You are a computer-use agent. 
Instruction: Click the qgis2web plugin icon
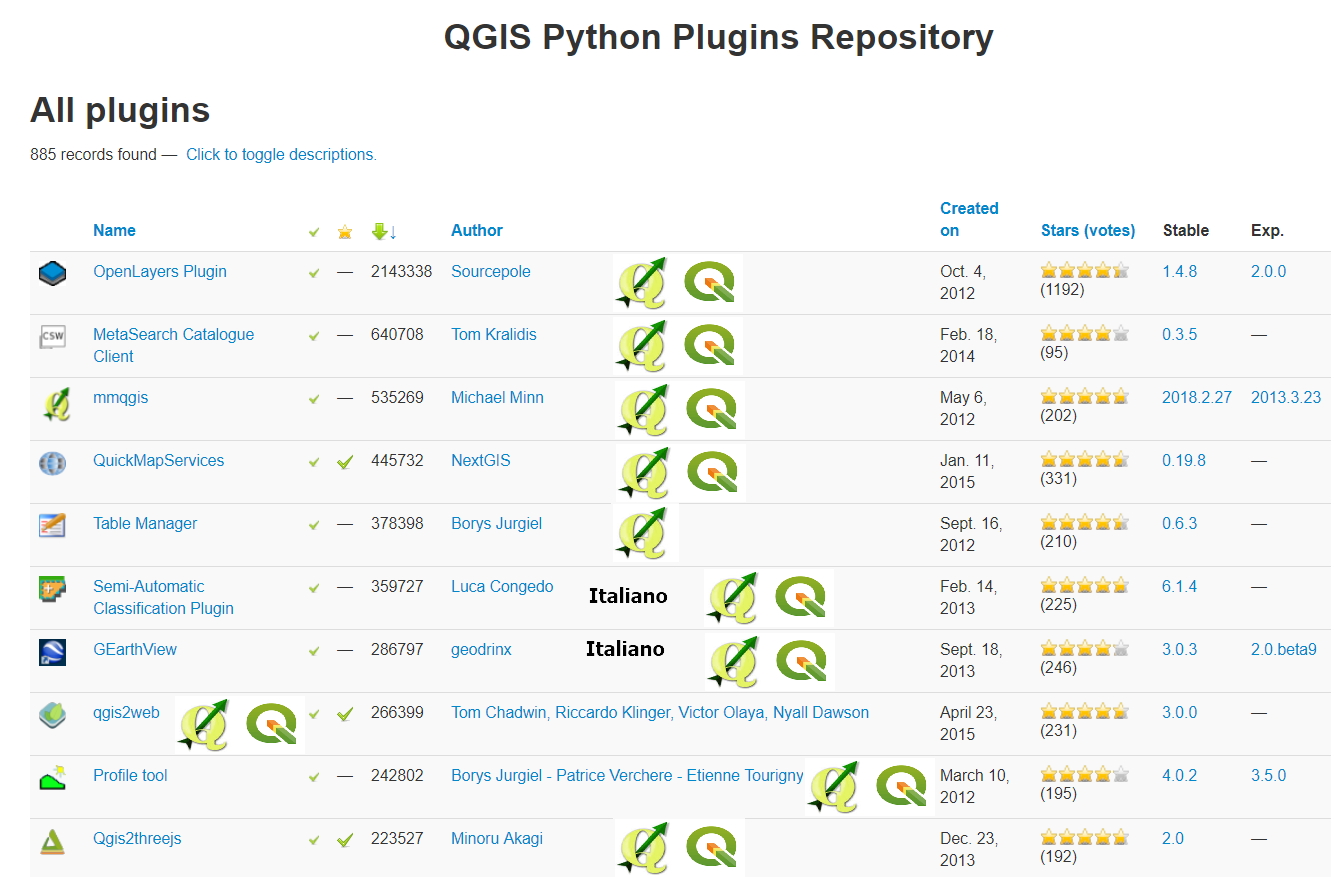click(x=52, y=715)
